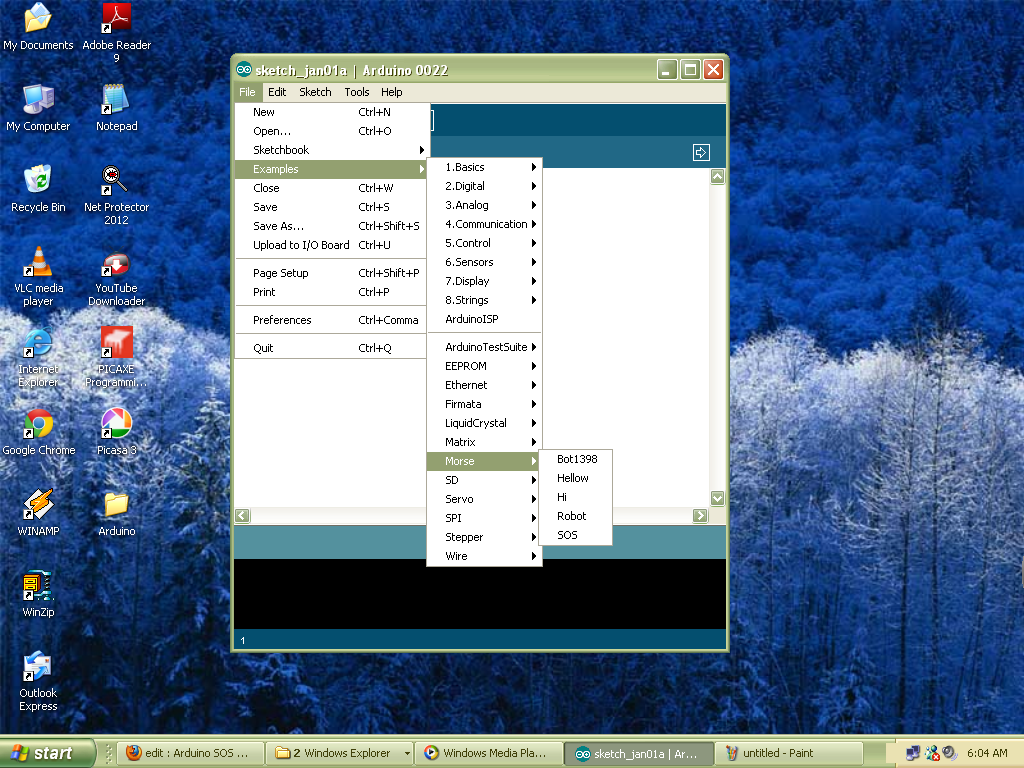Choose Quit from File menu

click(x=332, y=348)
